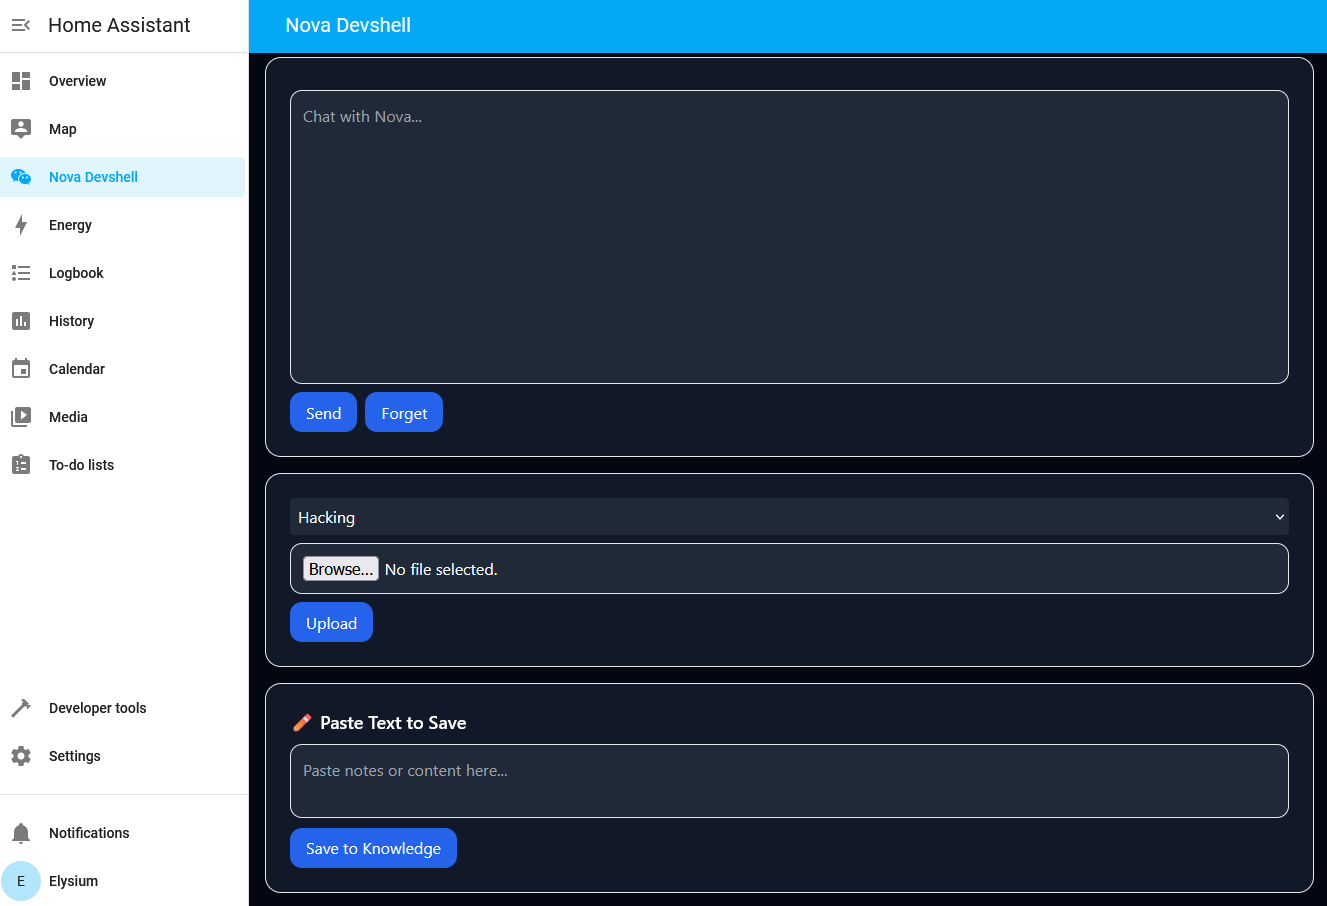Open the Hacking category dropdown
Screen dimensions: 1327x906
coord(788,517)
